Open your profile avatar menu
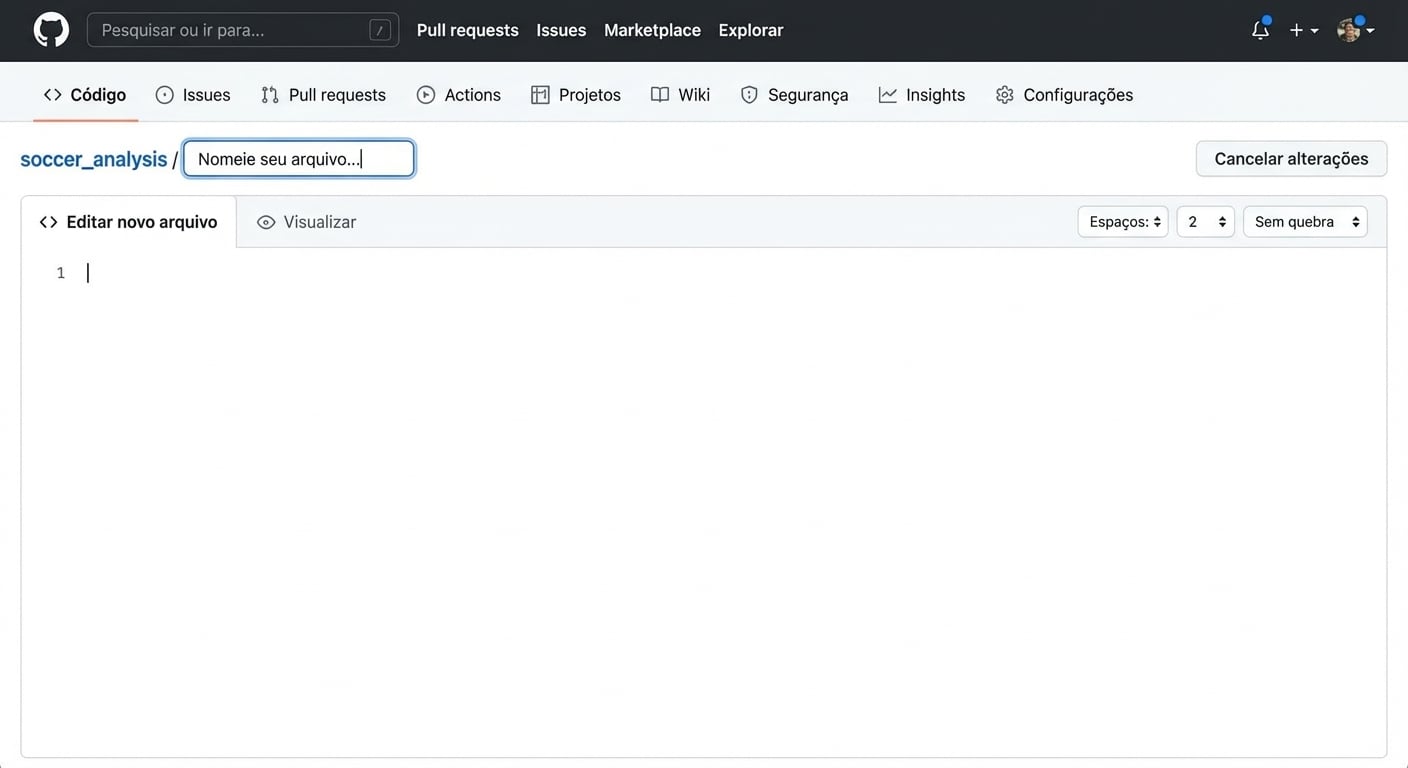1408x768 pixels. tap(1349, 30)
